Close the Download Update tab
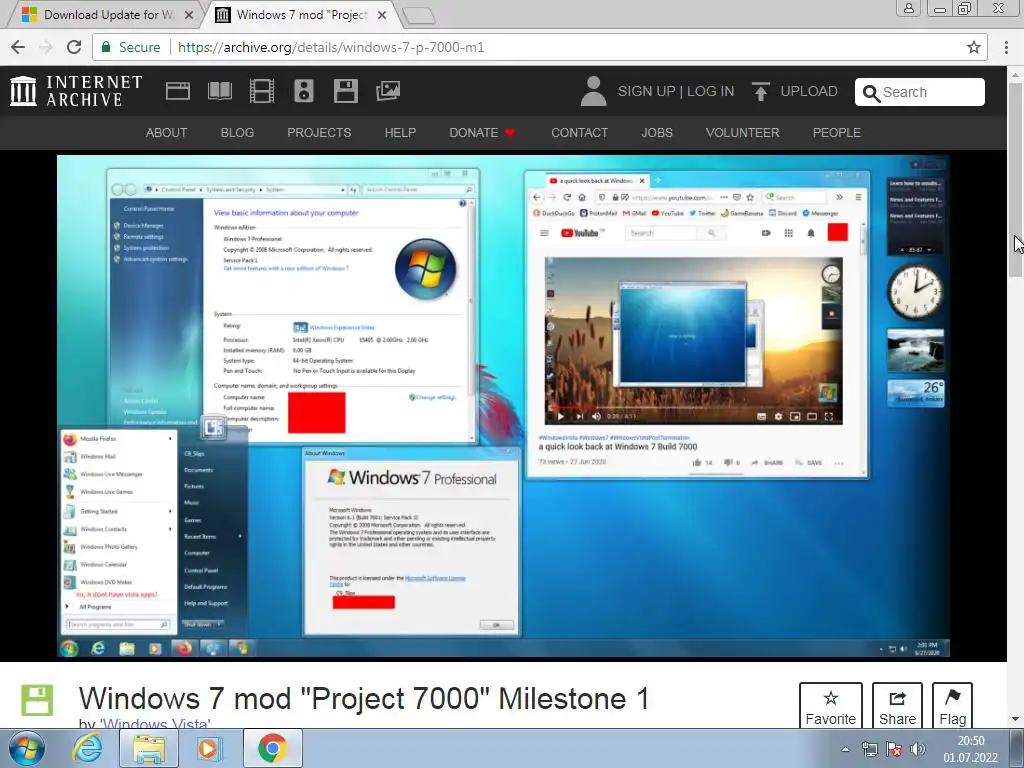This screenshot has width=1024, height=768. coord(189,15)
